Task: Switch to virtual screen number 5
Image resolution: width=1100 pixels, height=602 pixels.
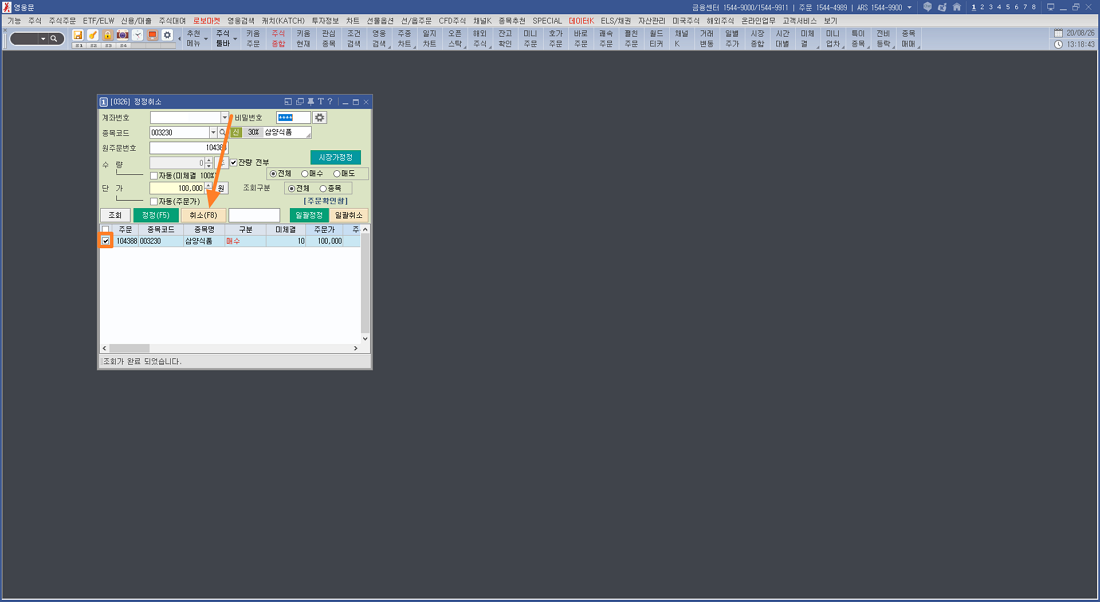Action: [x=1007, y=7]
